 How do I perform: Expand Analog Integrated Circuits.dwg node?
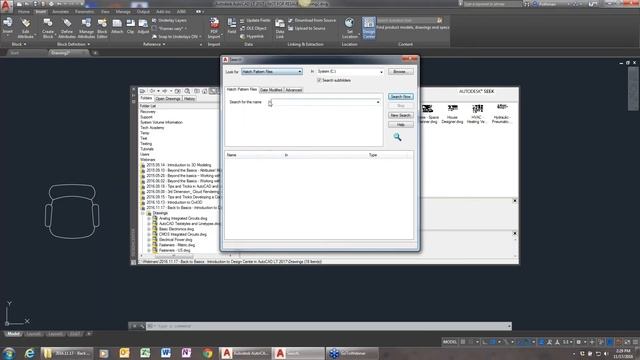pyautogui.click(x=149, y=218)
